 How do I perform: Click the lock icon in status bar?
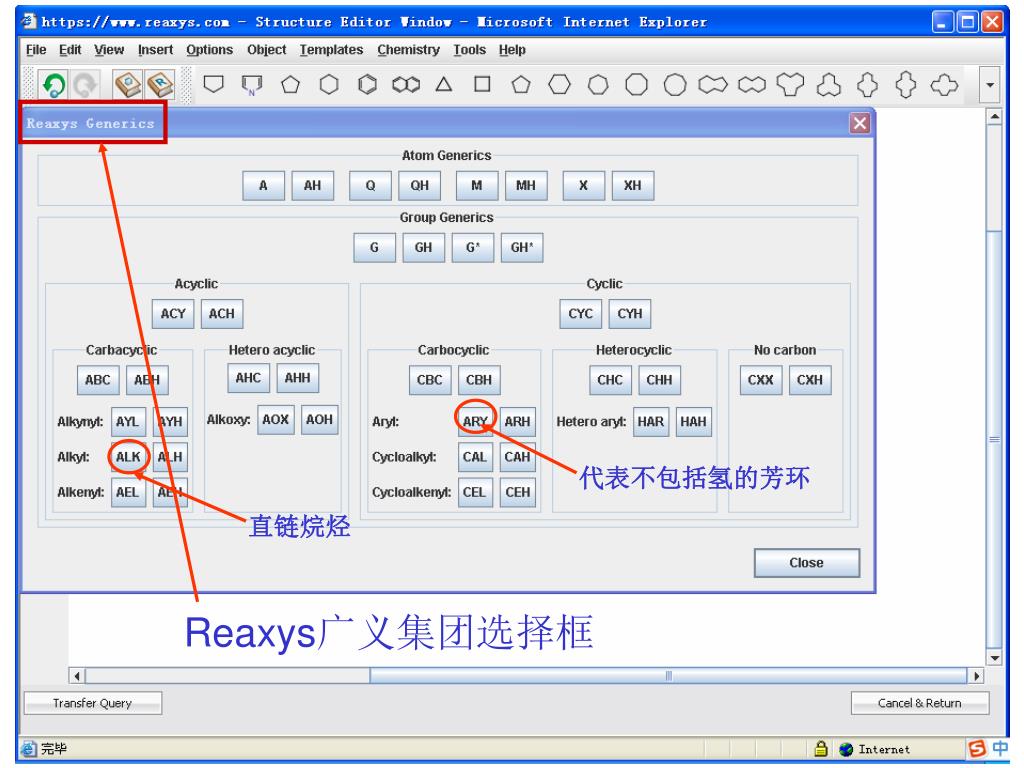pyautogui.click(x=821, y=748)
